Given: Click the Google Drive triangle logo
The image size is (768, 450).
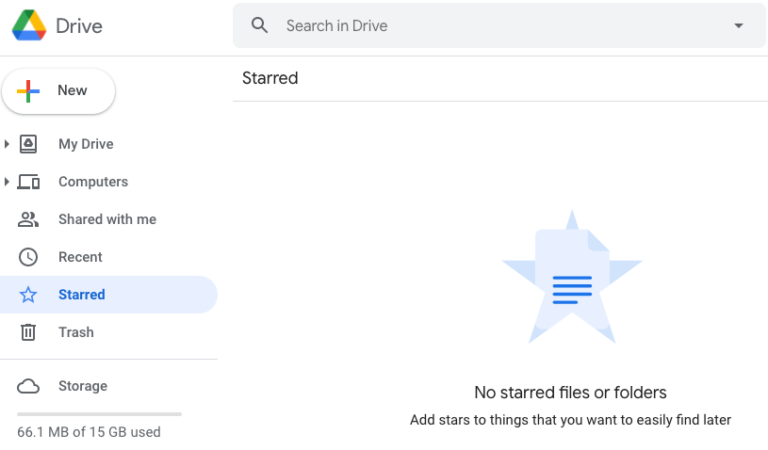Looking at the screenshot, I should point(29,26).
